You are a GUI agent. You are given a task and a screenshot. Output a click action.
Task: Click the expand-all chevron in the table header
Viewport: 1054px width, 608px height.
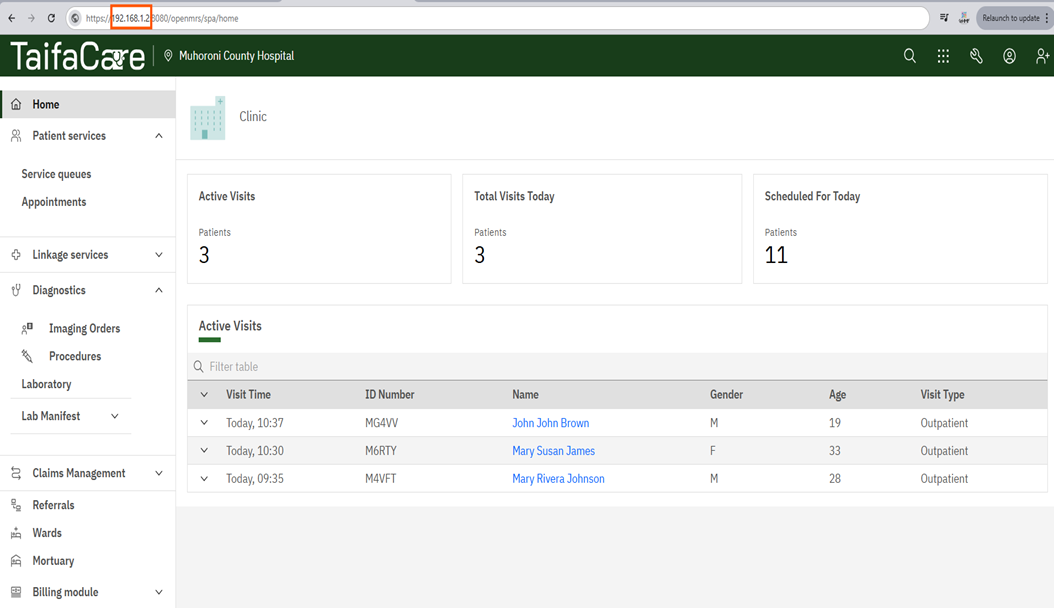(x=204, y=394)
